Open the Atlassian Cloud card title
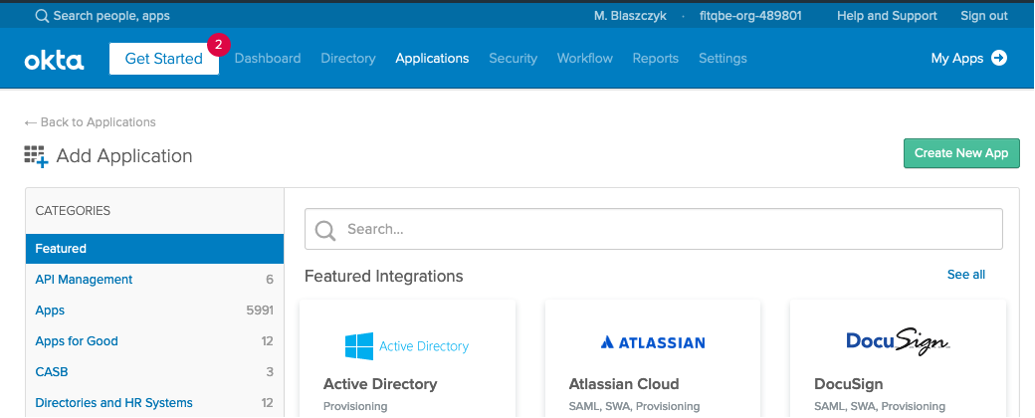 coord(624,384)
